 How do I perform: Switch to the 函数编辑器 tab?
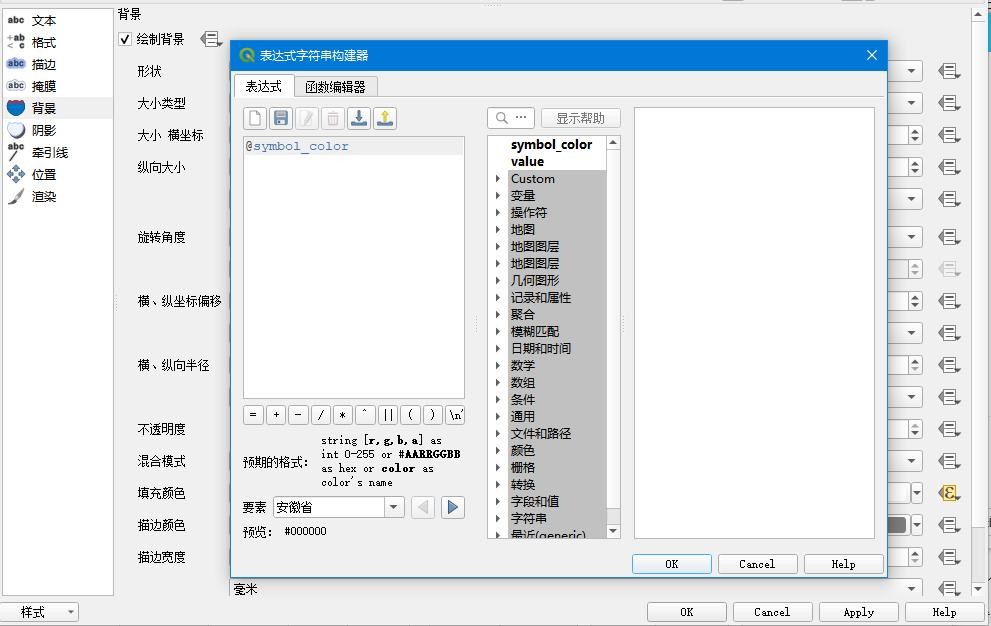[x=336, y=86]
